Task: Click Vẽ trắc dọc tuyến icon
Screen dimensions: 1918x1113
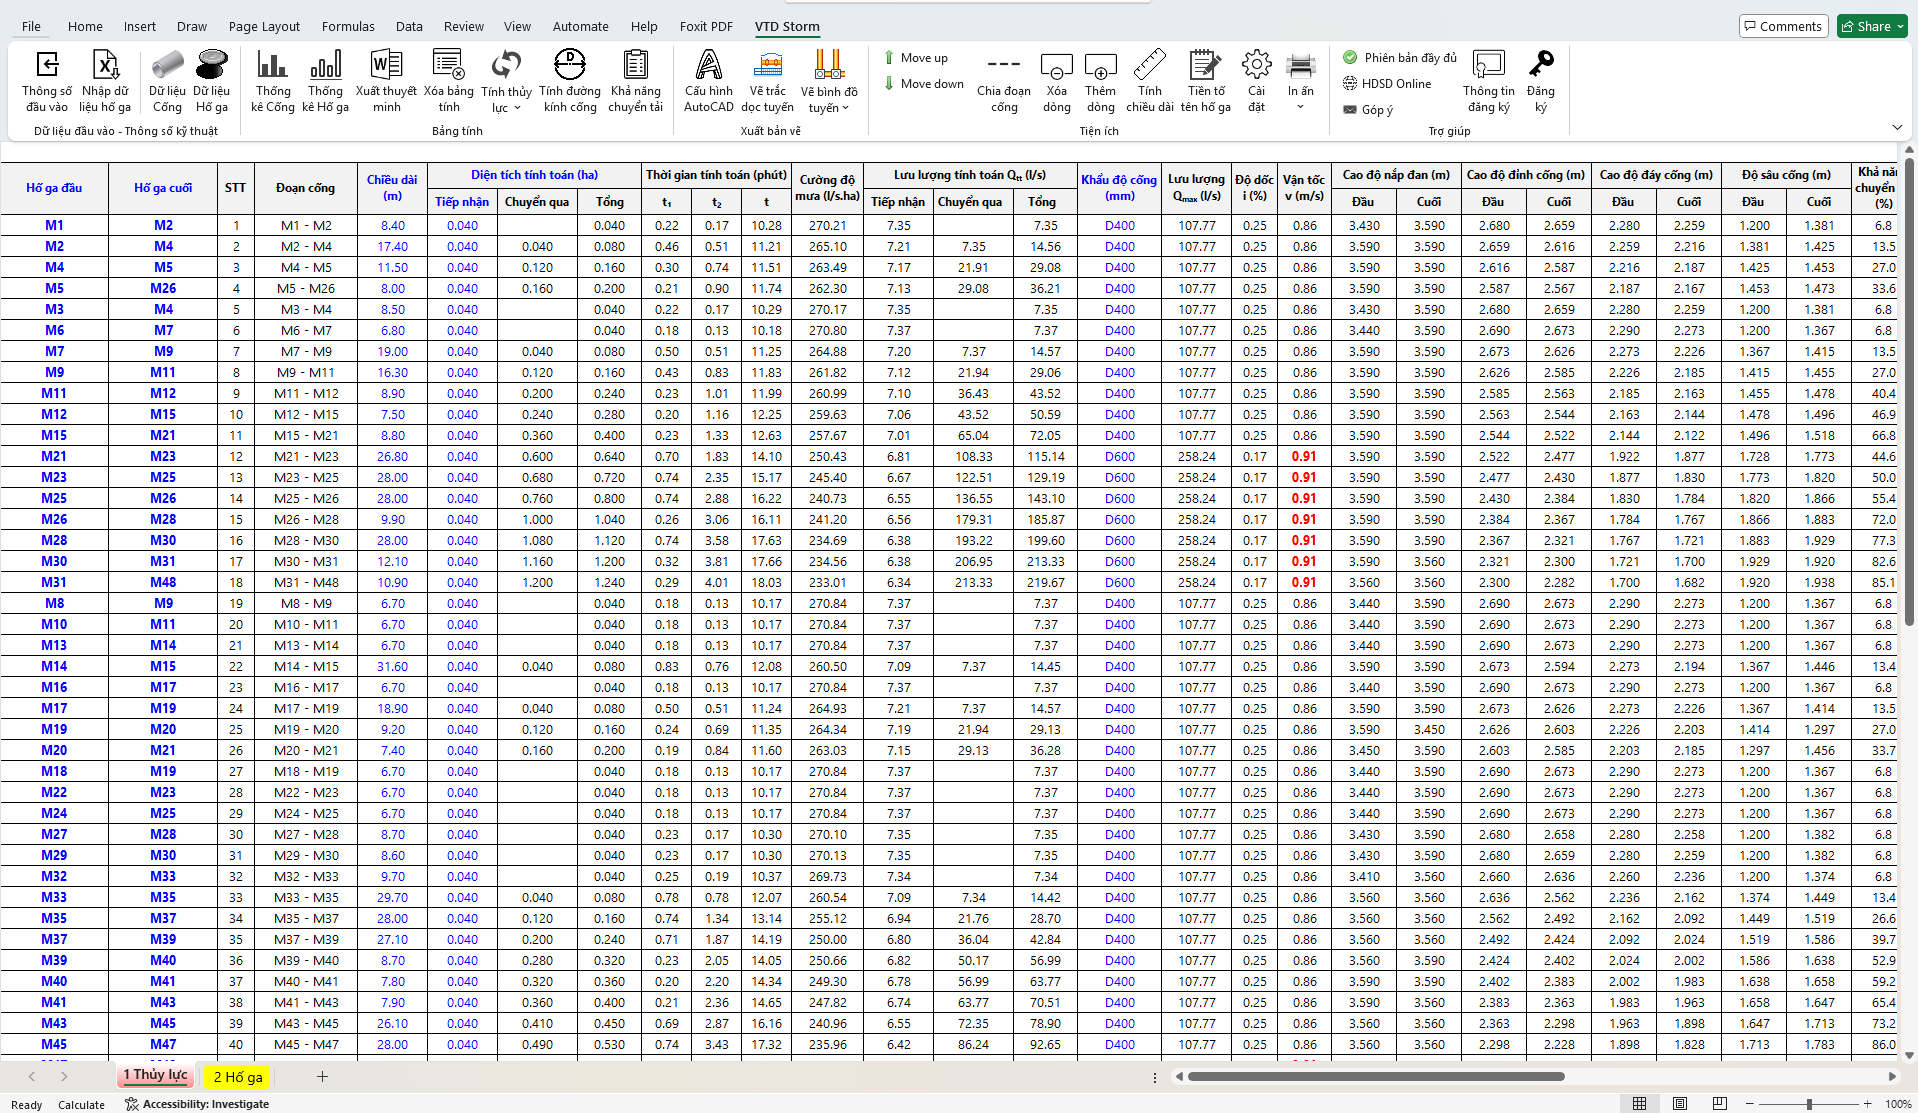Action: click(x=767, y=66)
